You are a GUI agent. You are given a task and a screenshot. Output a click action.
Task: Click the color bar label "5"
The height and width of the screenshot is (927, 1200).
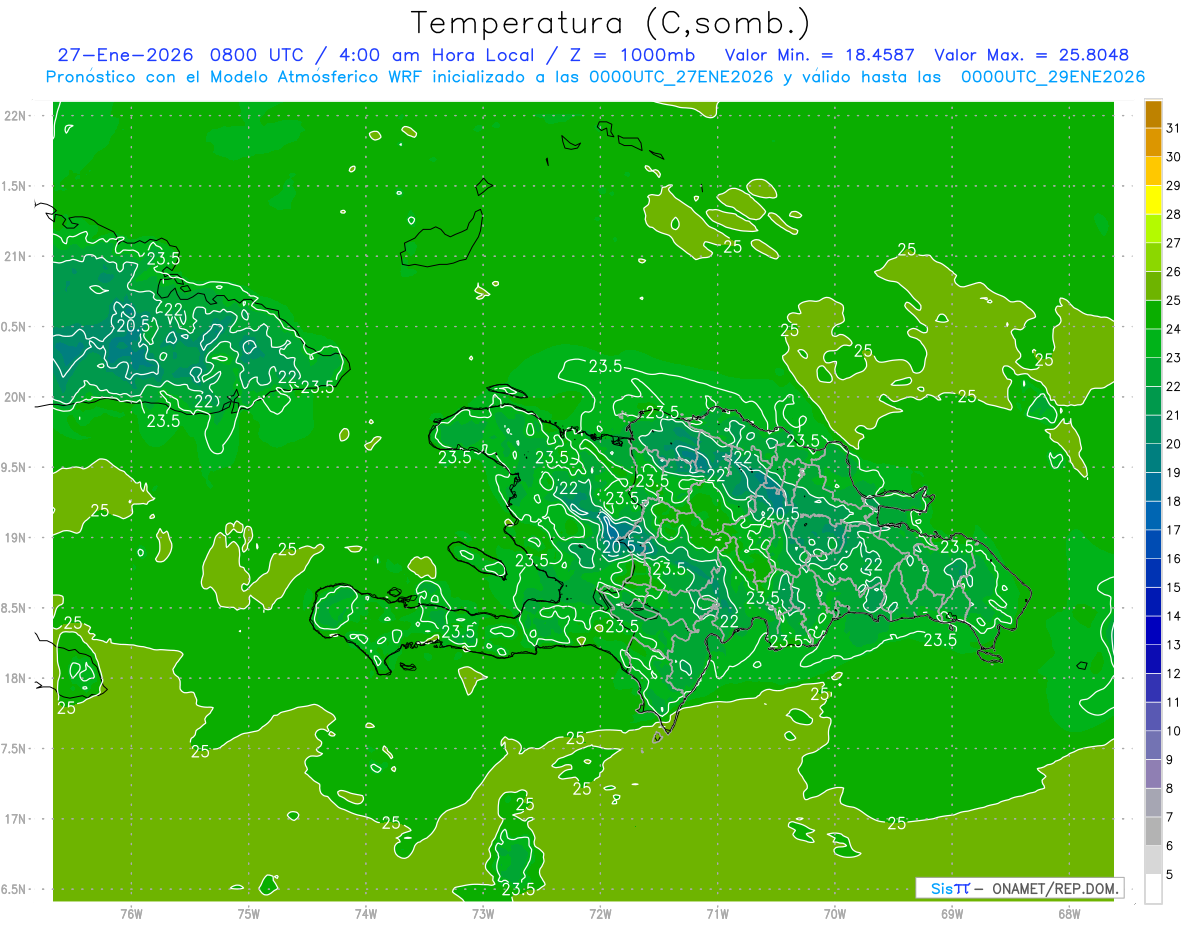pos(1170,875)
